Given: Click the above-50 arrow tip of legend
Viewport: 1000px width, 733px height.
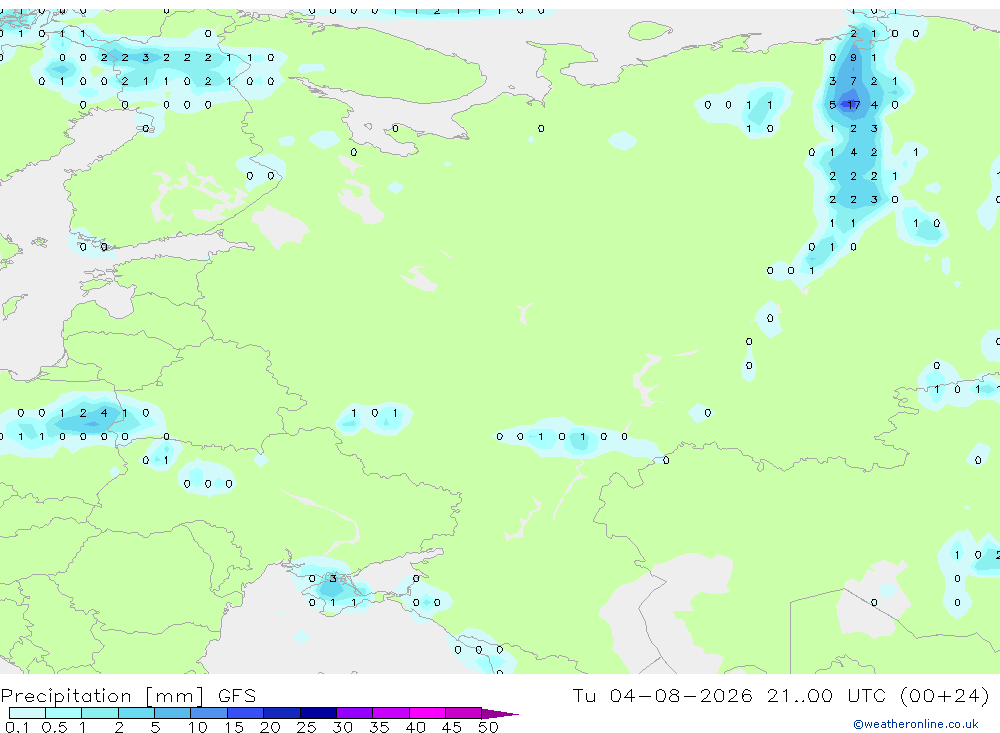Looking at the screenshot, I should point(501,713).
